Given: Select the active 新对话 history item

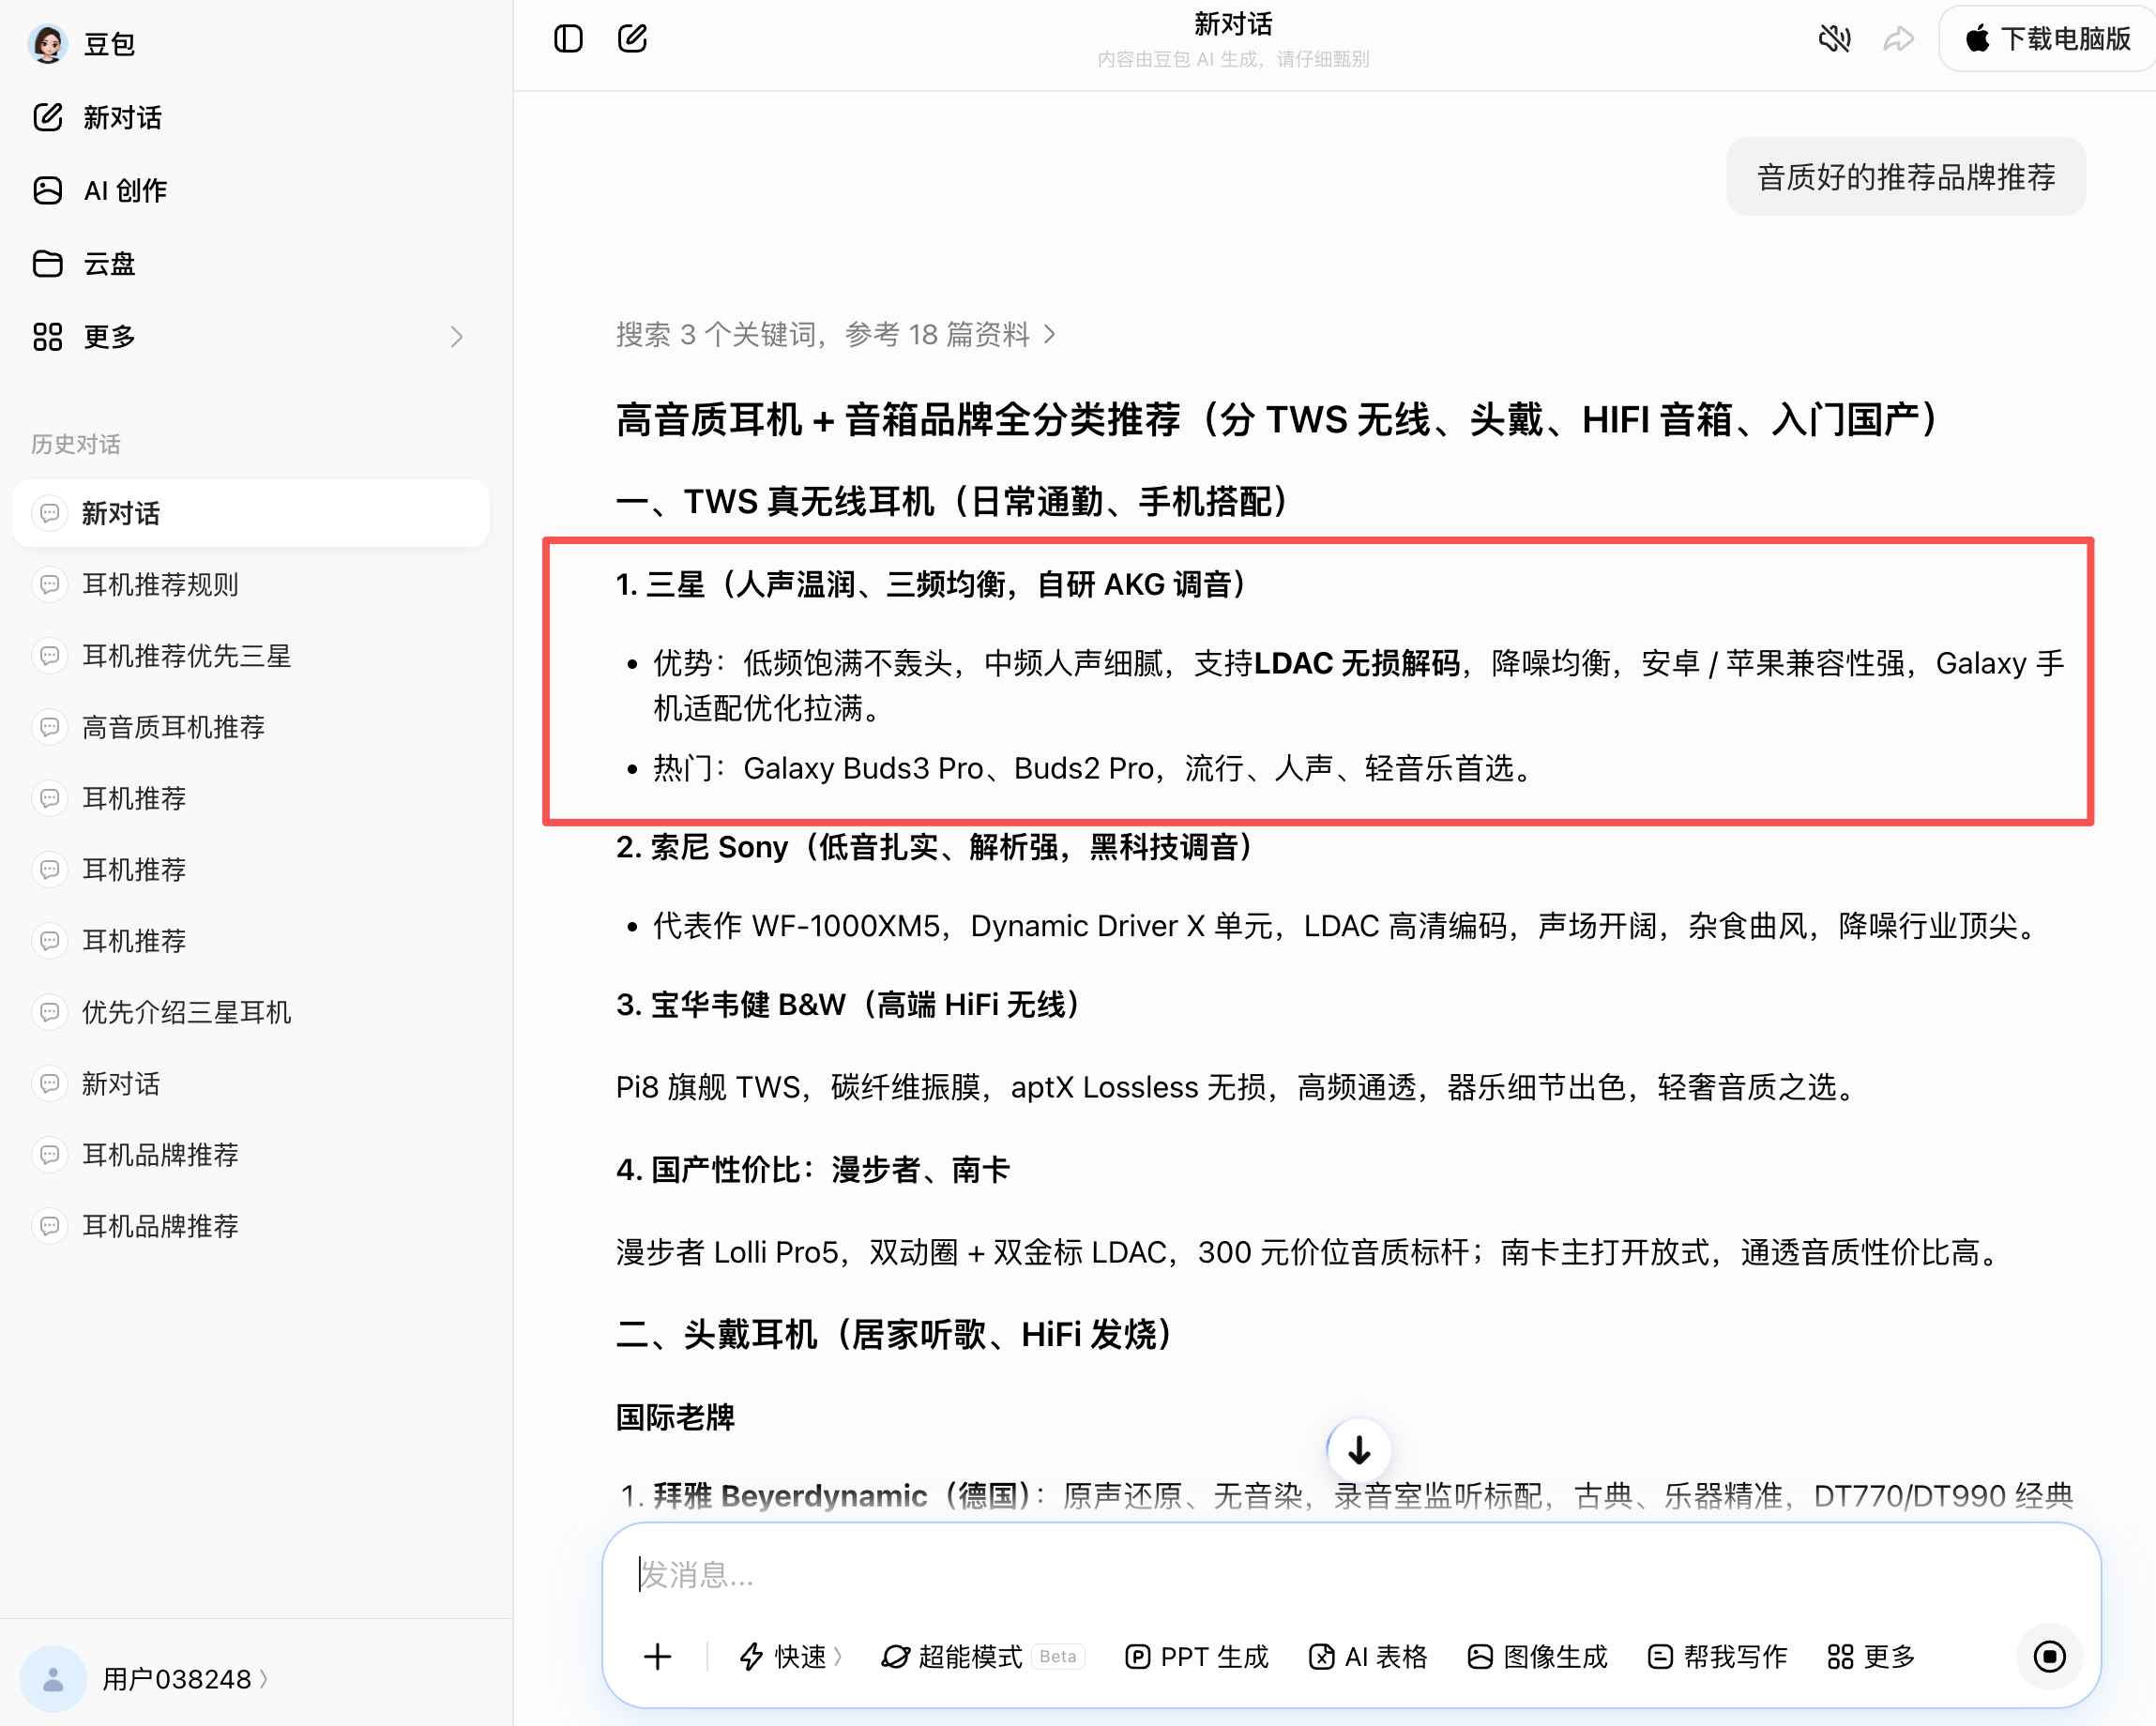Looking at the screenshot, I should point(250,513).
